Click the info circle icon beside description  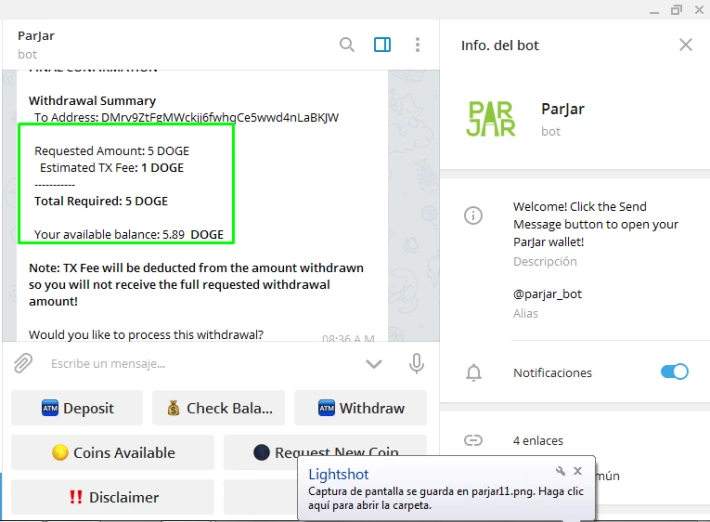point(473,215)
